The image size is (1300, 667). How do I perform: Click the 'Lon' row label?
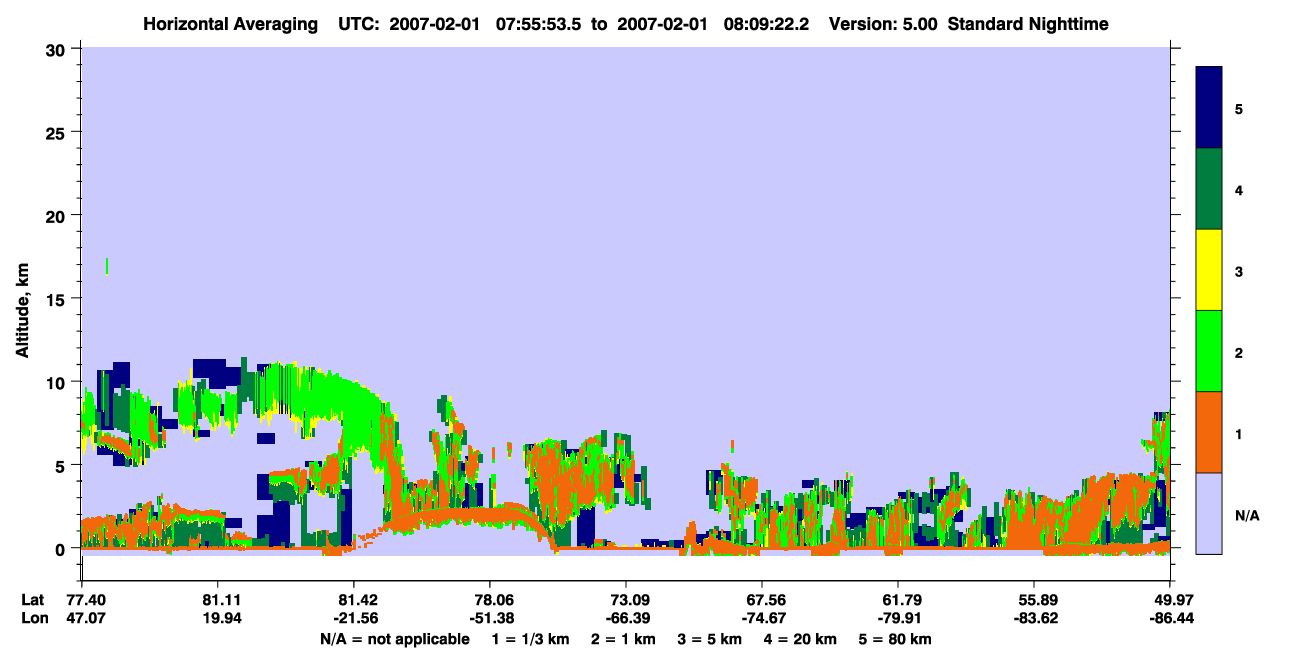(34, 618)
